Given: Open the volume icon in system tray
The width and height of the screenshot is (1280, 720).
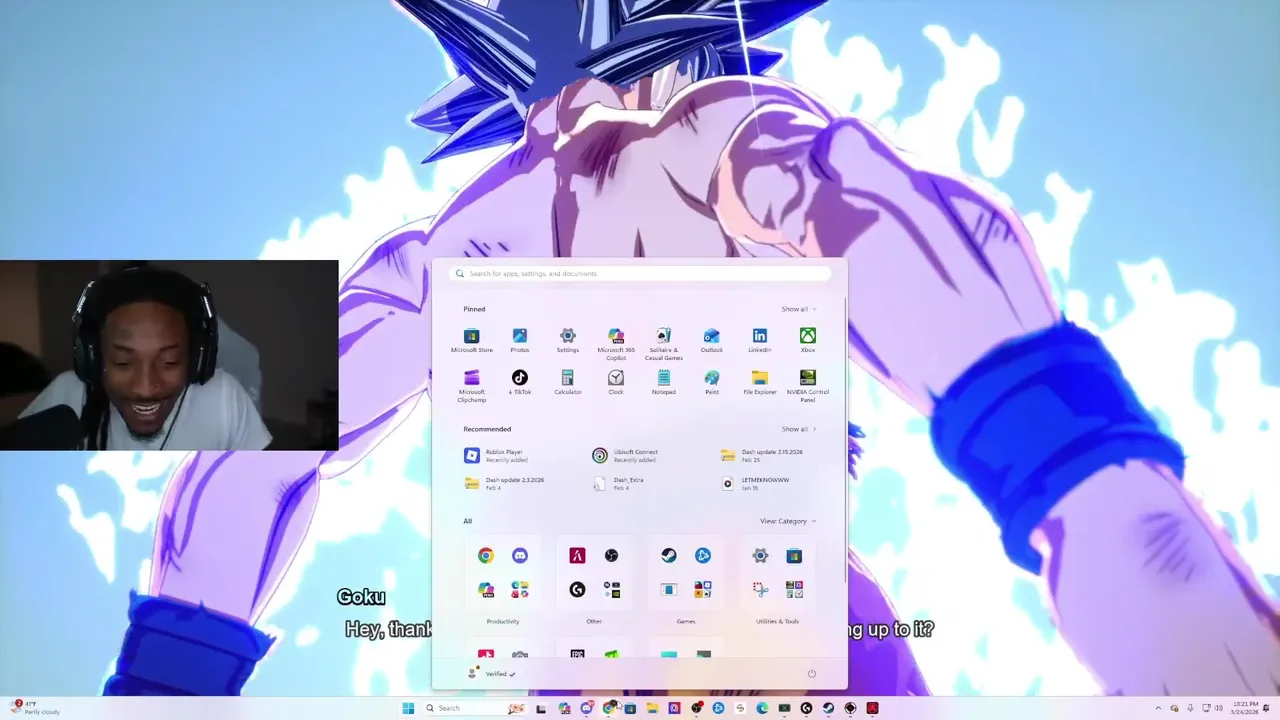Looking at the screenshot, I should click(x=1219, y=708).
